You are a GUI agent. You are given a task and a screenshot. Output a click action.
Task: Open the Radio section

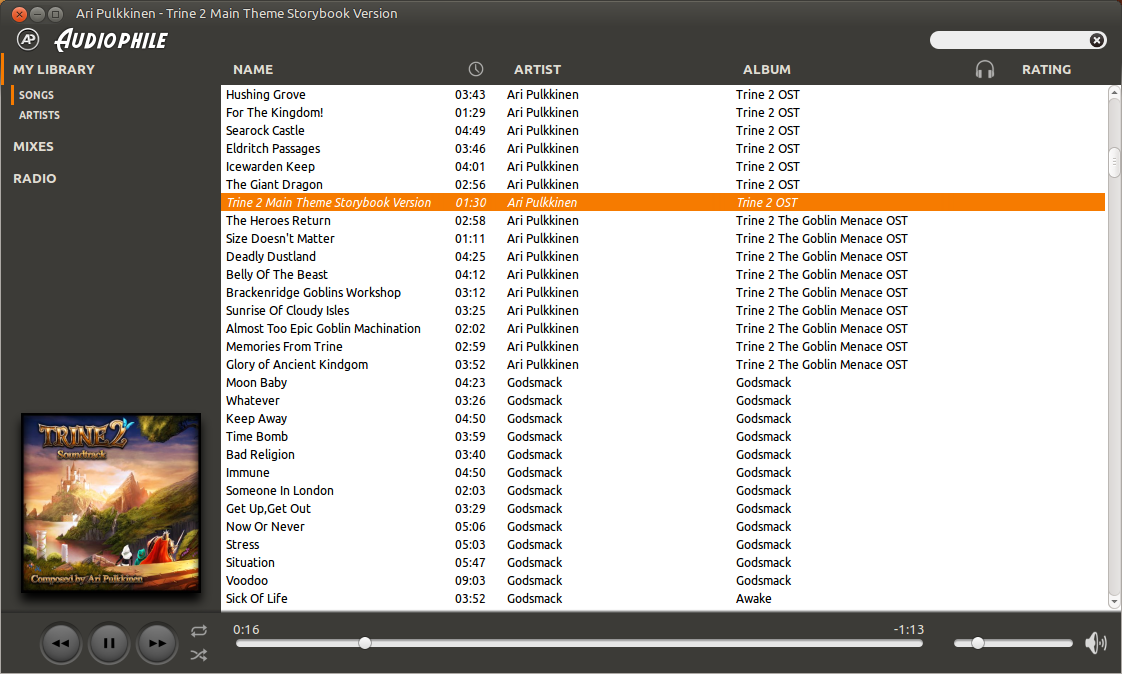(34, 179)
